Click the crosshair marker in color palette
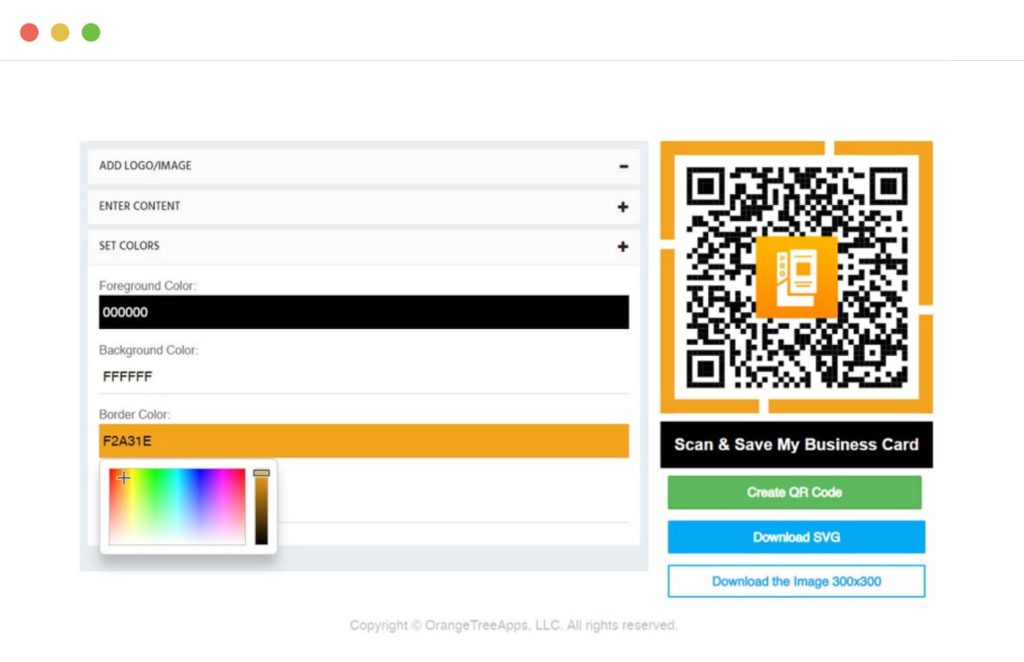The width and height of the screenshot is (1024, 662). [x=123, y=478]
